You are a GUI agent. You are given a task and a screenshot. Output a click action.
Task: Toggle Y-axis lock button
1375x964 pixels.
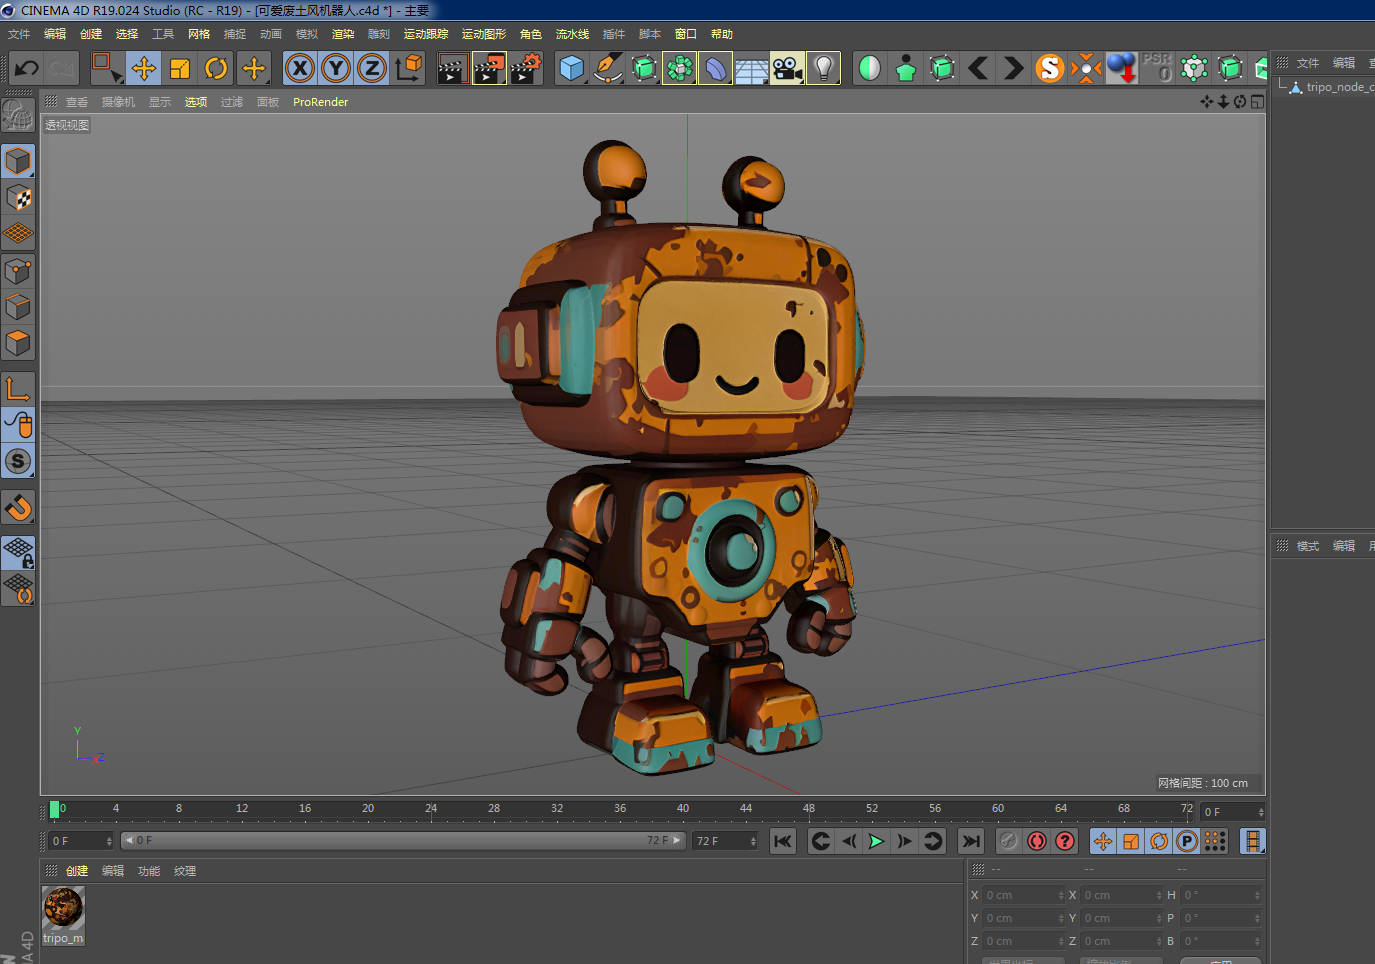pyautogui.click(x=336, y=68)
